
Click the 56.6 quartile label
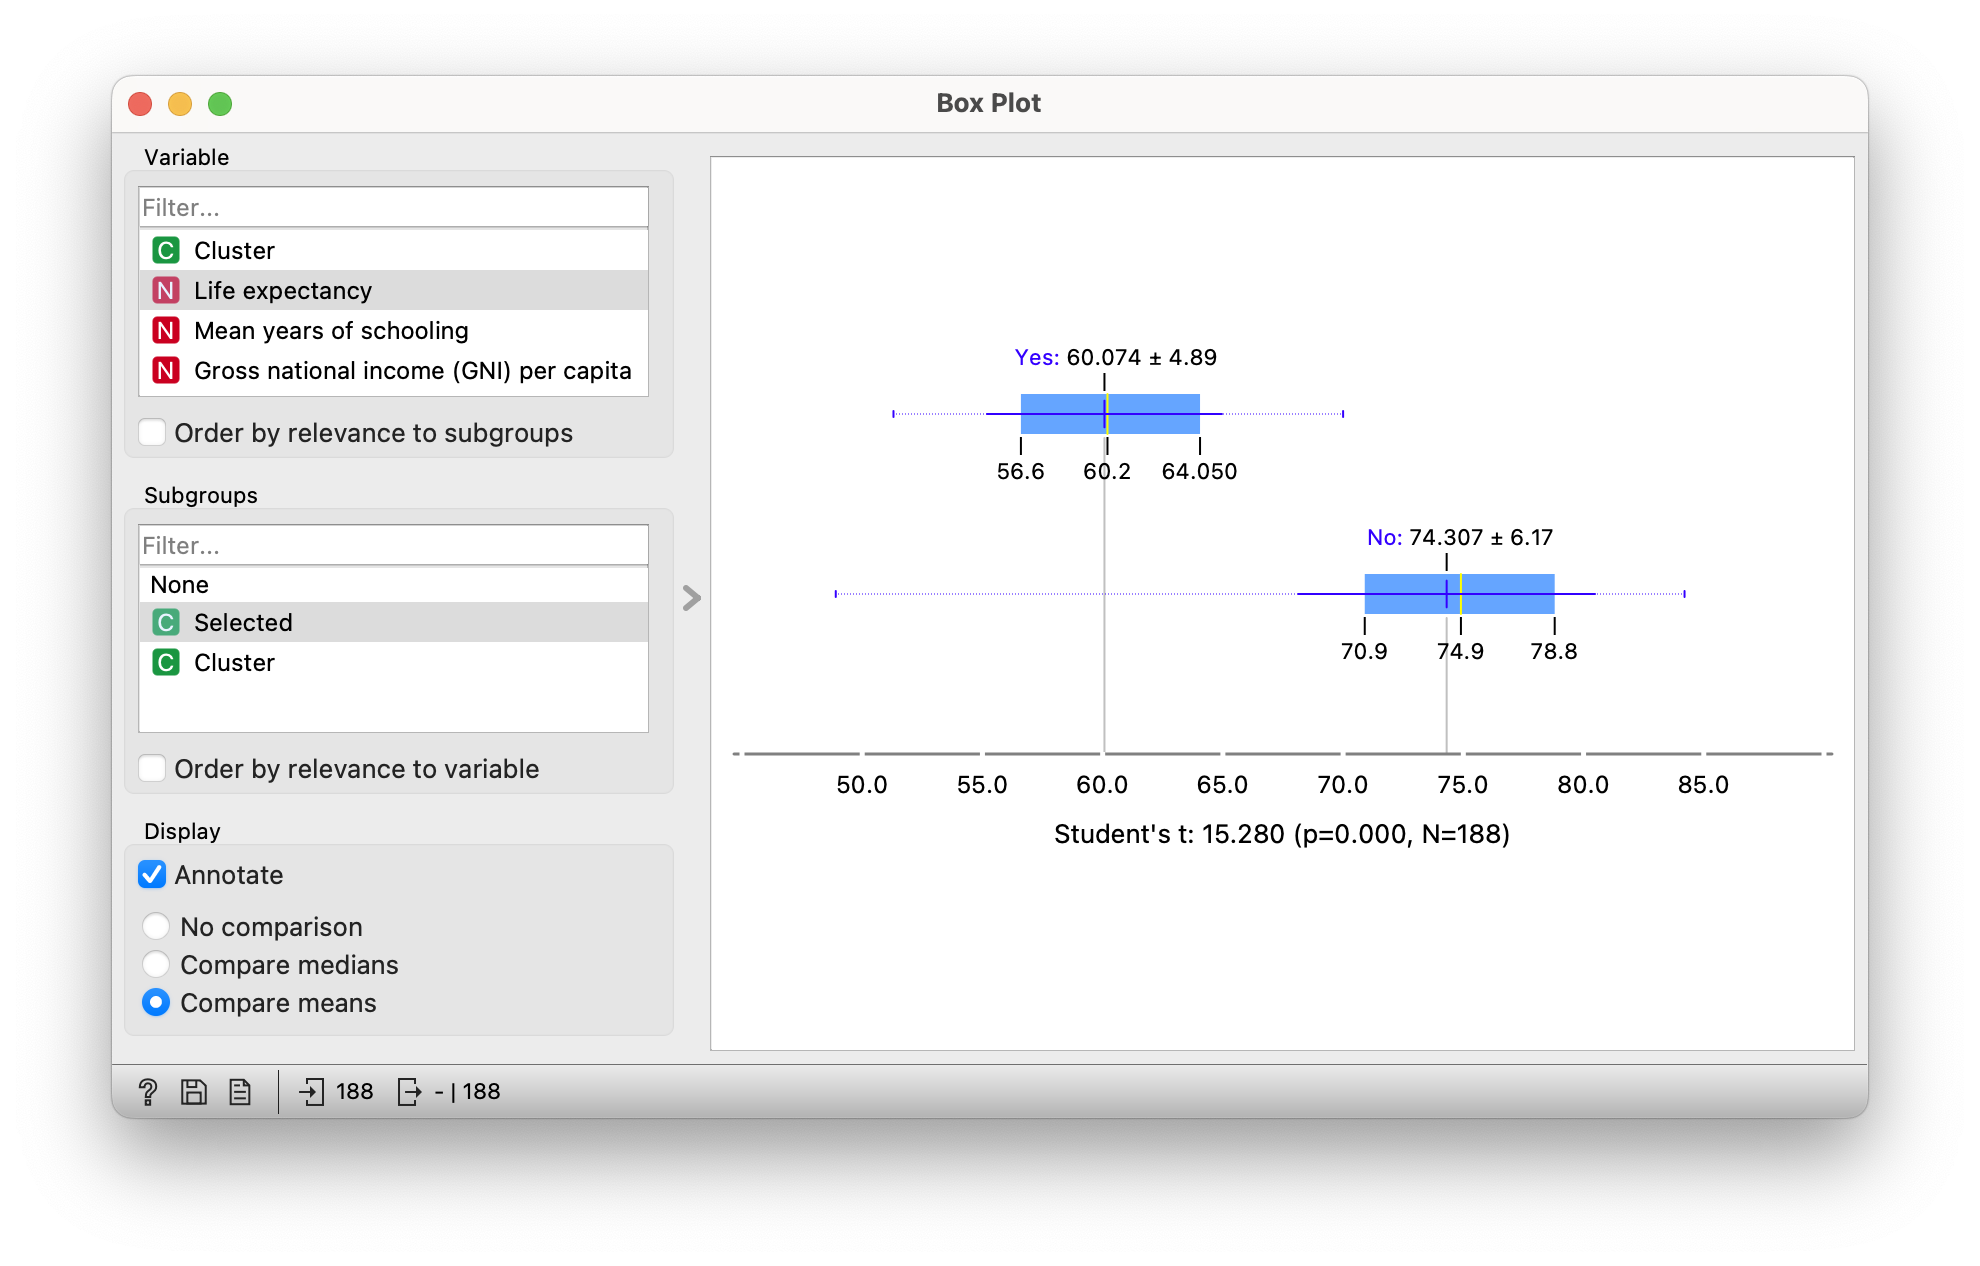1020,471
